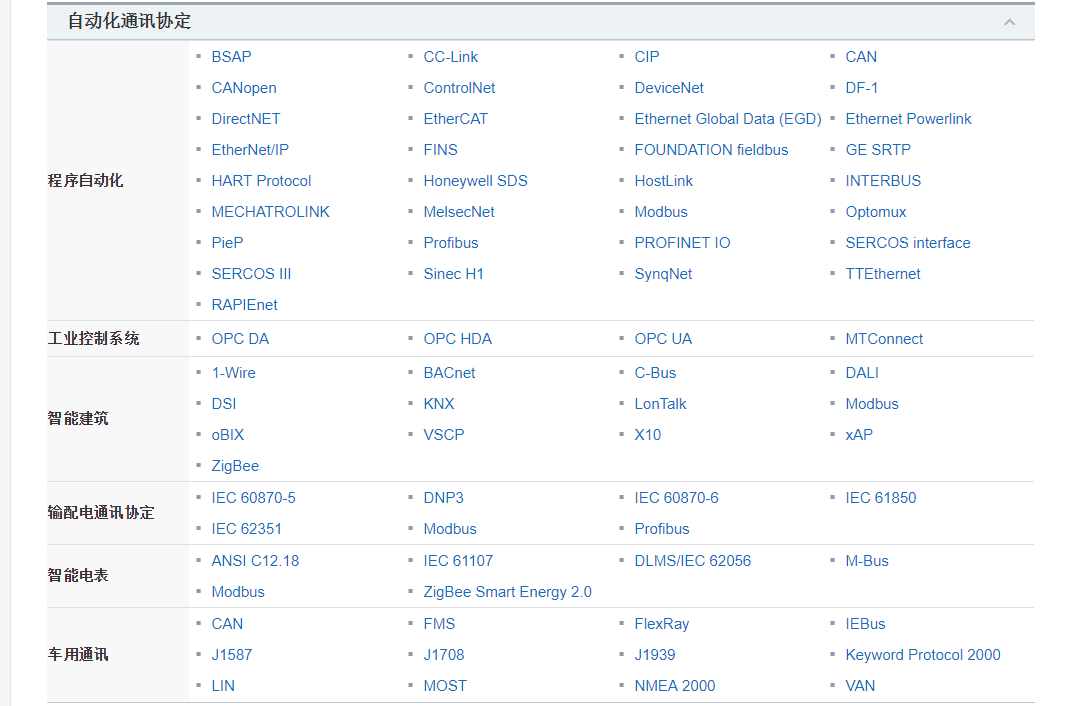Open the FINS link
The height and width of the screenshot is (706, 1065).
pyautogui.click(x=440, y=150)
